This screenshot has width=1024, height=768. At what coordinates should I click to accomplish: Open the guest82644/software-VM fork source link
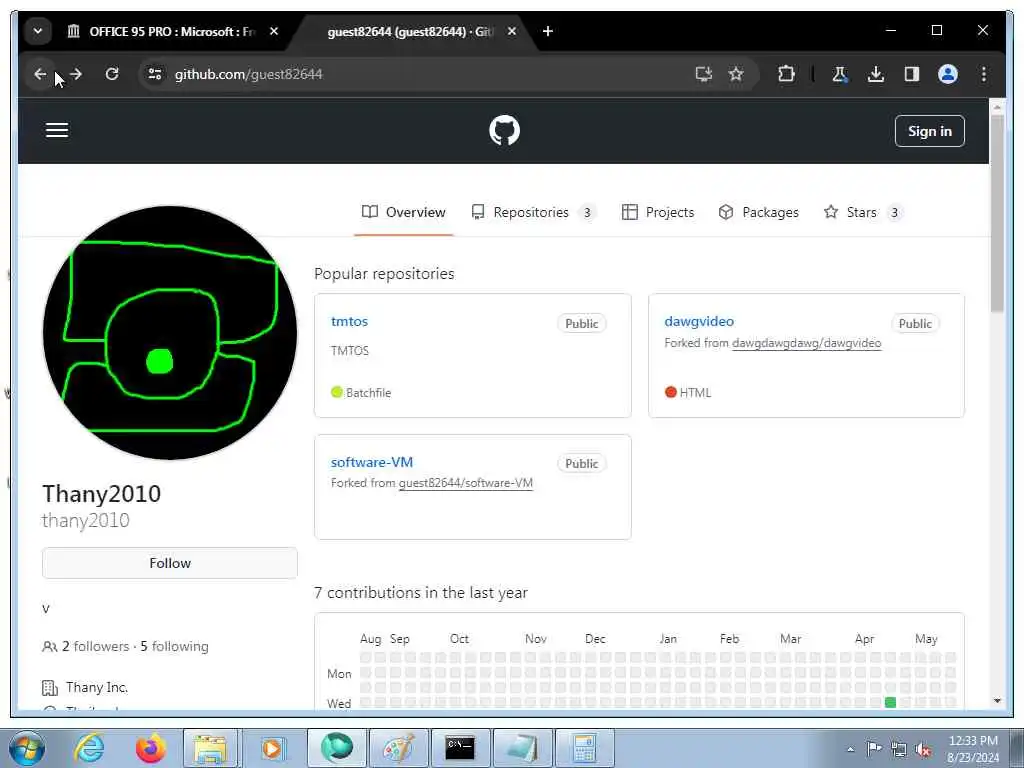[x=466, y=483]
